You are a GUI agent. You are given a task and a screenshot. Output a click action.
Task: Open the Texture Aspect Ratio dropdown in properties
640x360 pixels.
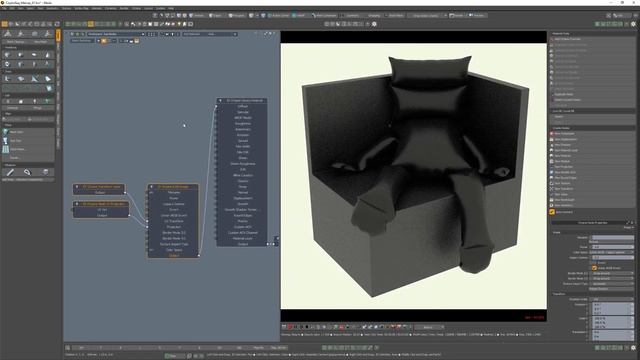611,284
